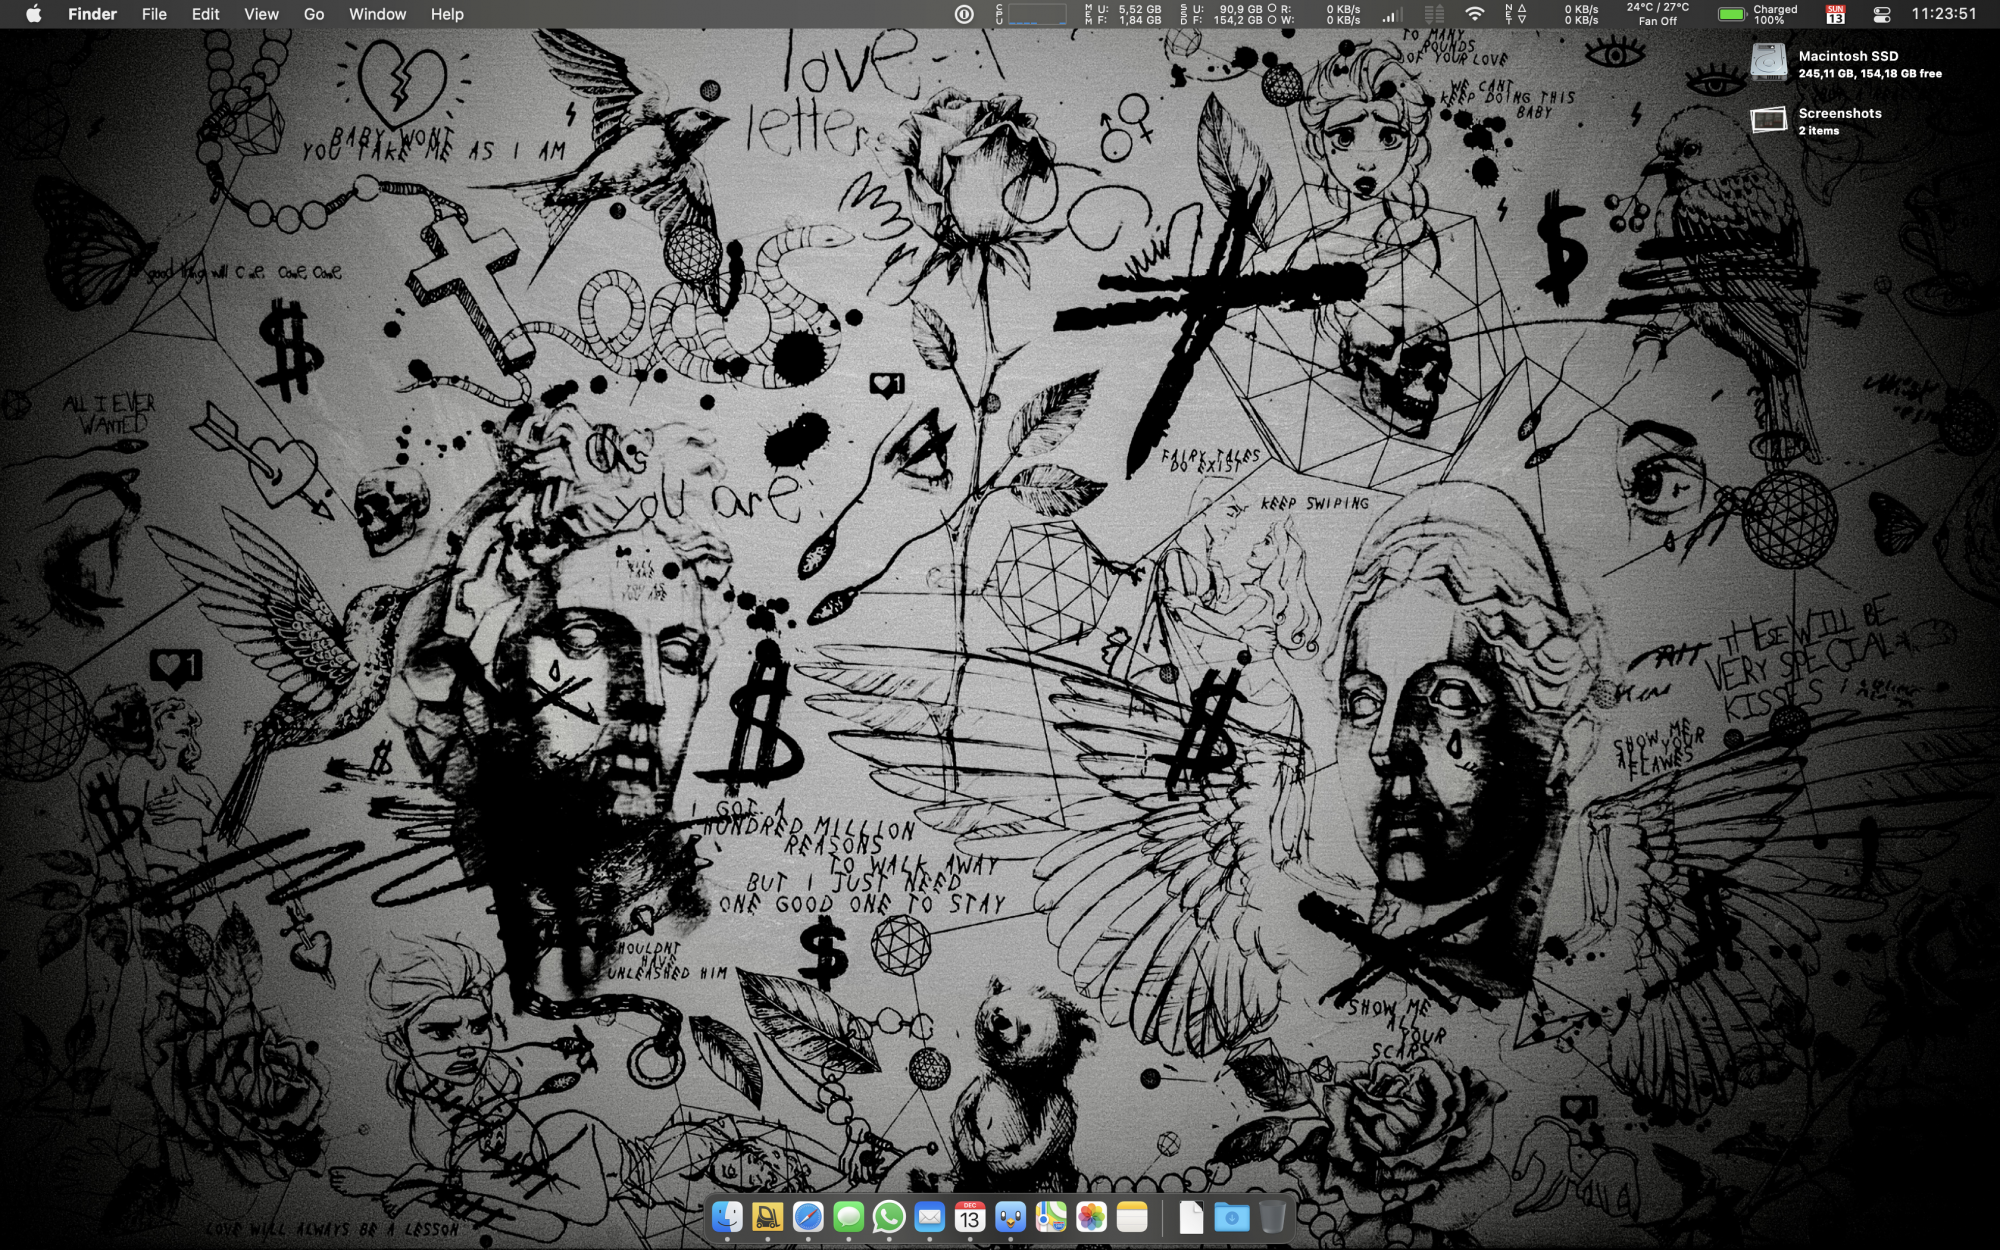The width and height of the screenshot is (2000, 1250).
Task: Open Control Center toggles icon
Action: [x=1881, y=14]
